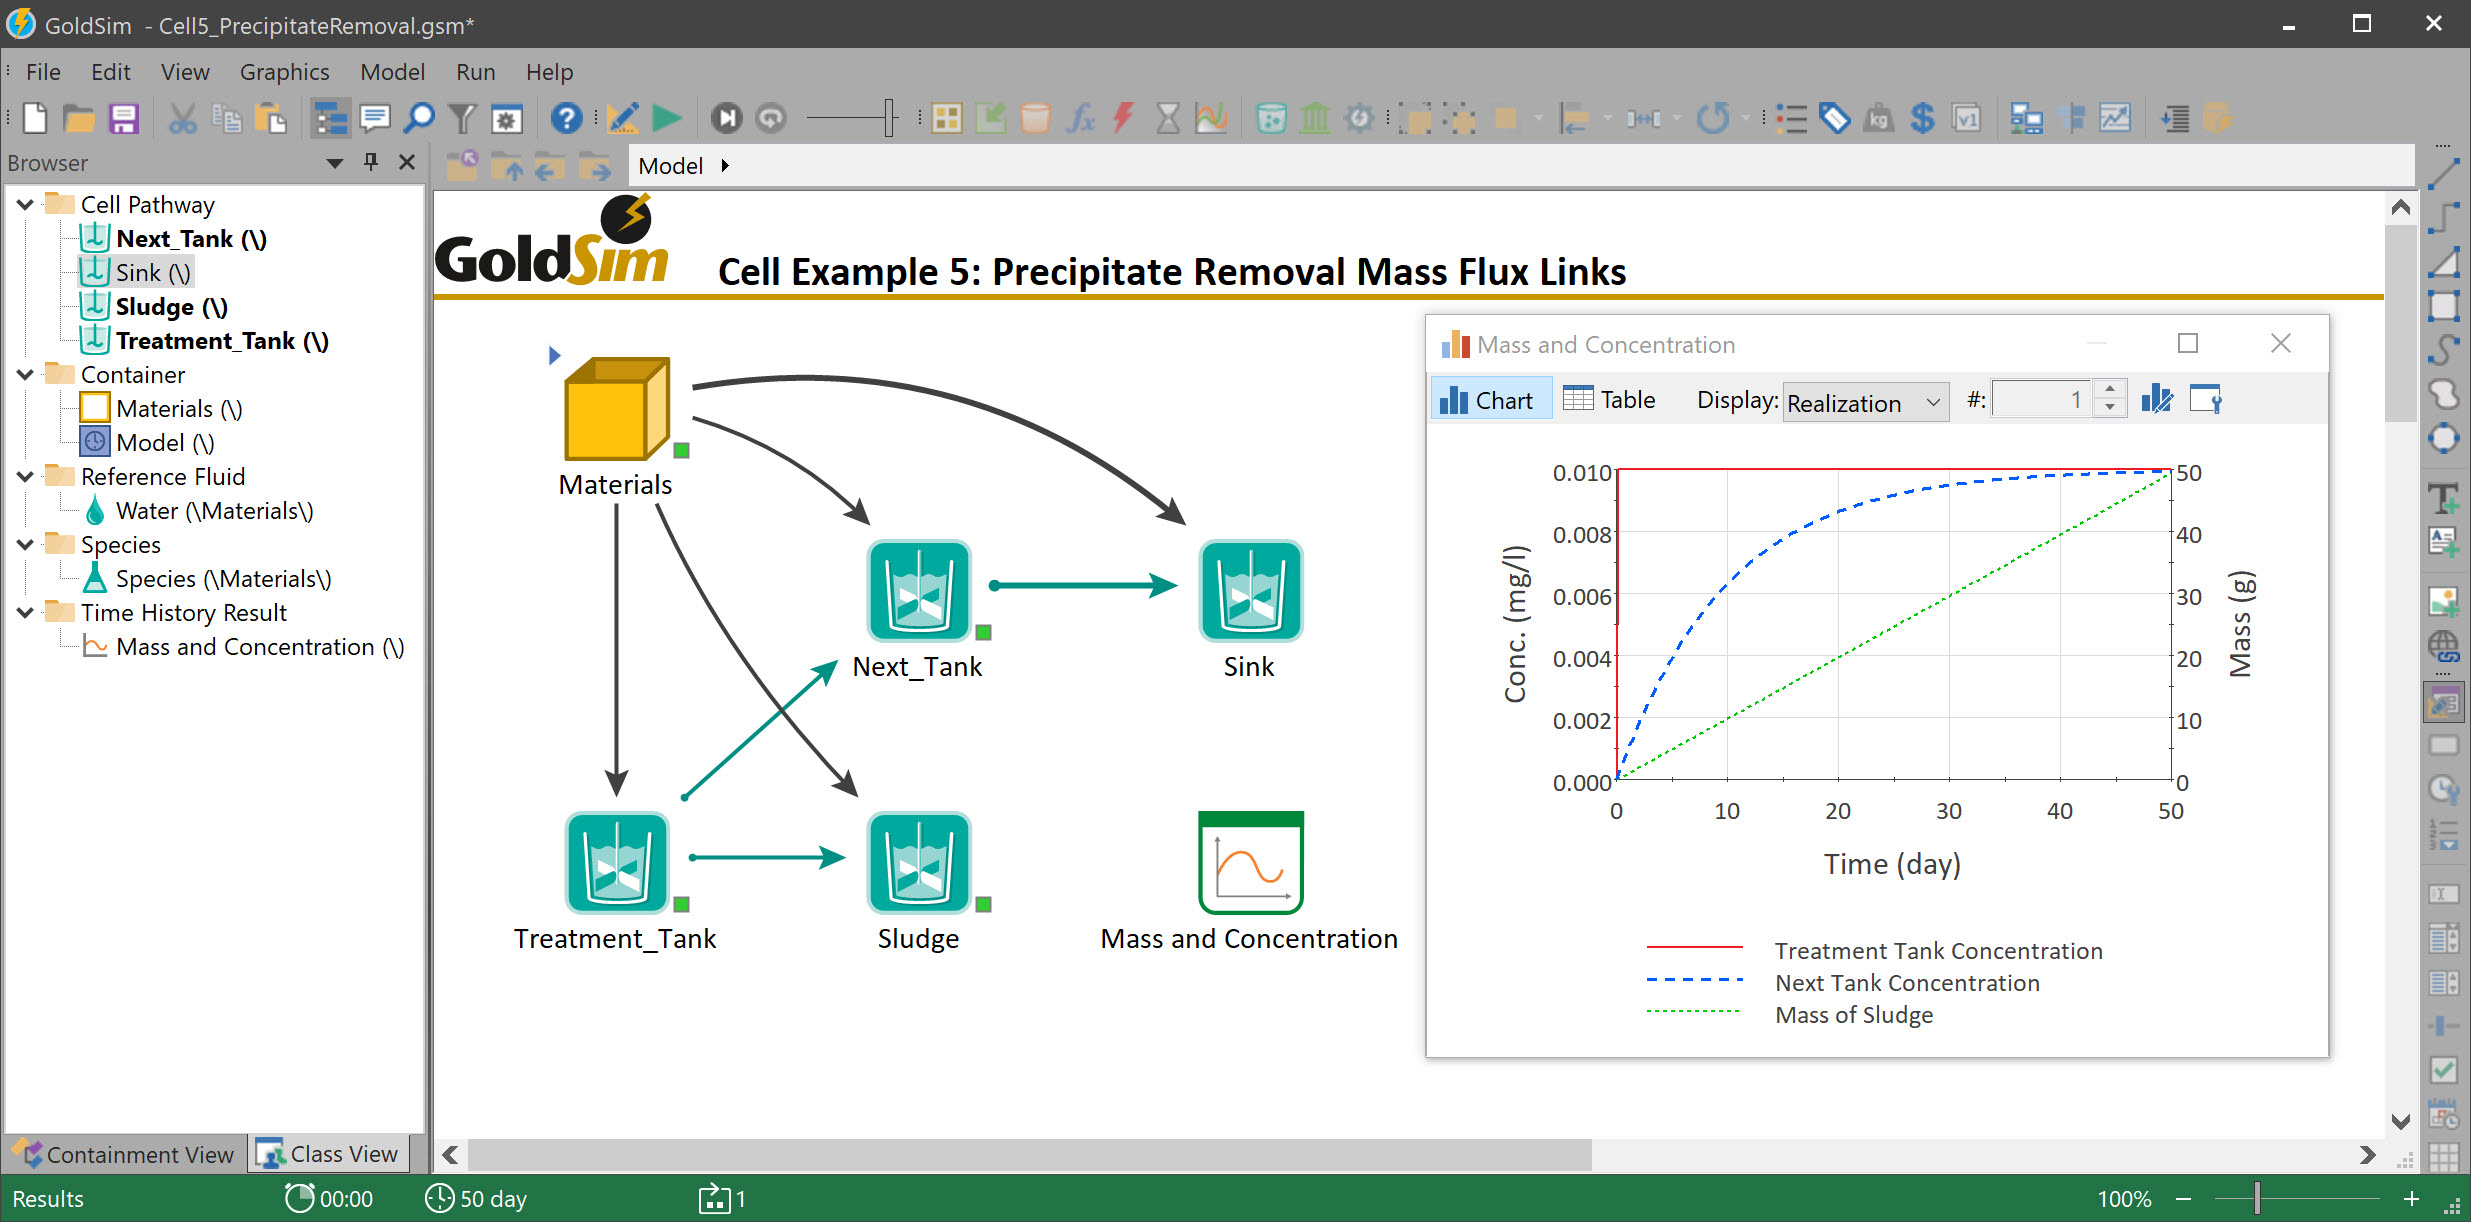2471x1222 pixels.
Task: Expand the Model breadcrumb arrow
Action: 725,166
